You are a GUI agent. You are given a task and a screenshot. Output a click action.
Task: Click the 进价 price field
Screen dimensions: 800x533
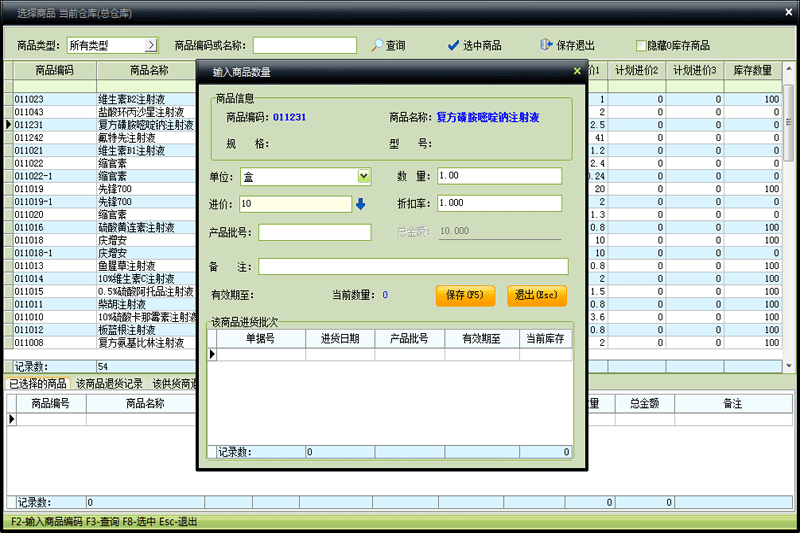point(295,204)
